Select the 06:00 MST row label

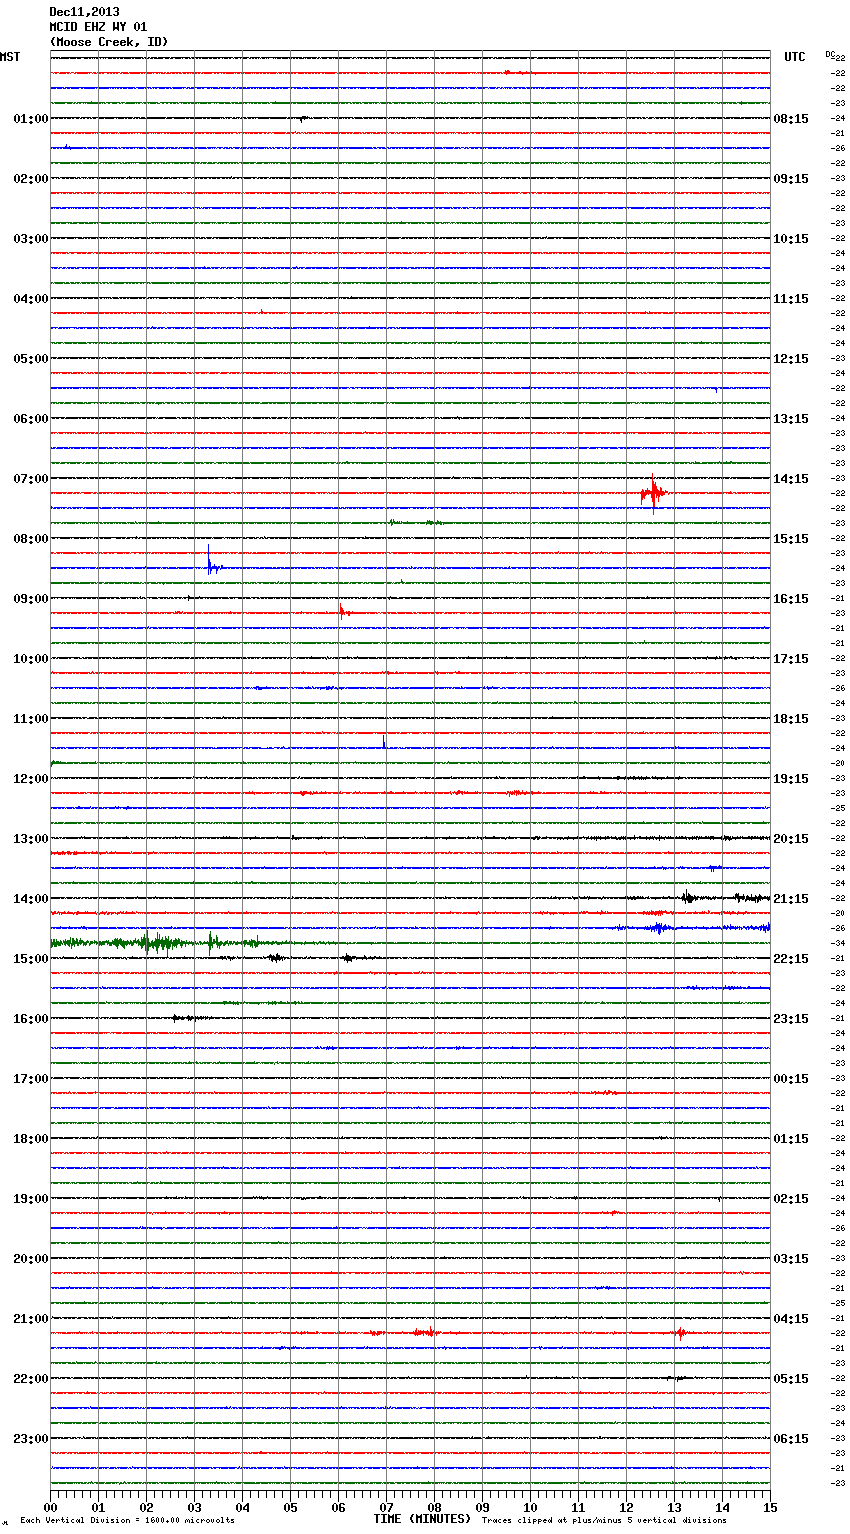click(x=30, y=419)
